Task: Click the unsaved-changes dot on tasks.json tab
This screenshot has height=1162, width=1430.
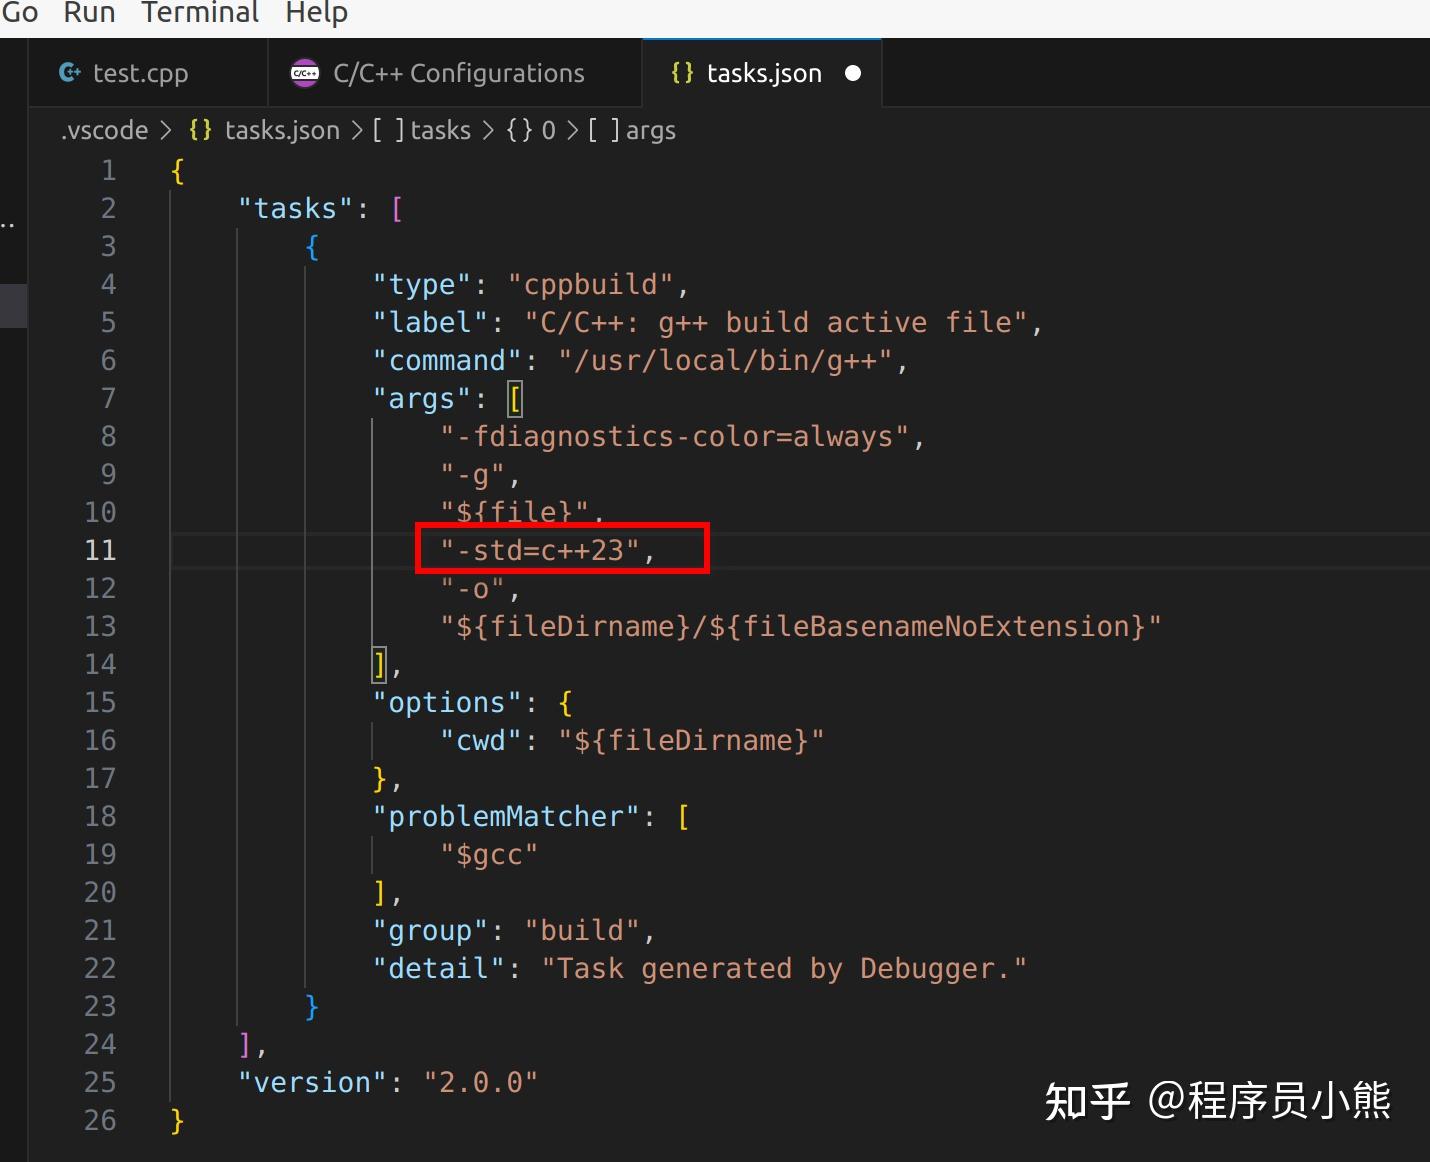Action: coord(853,73)
